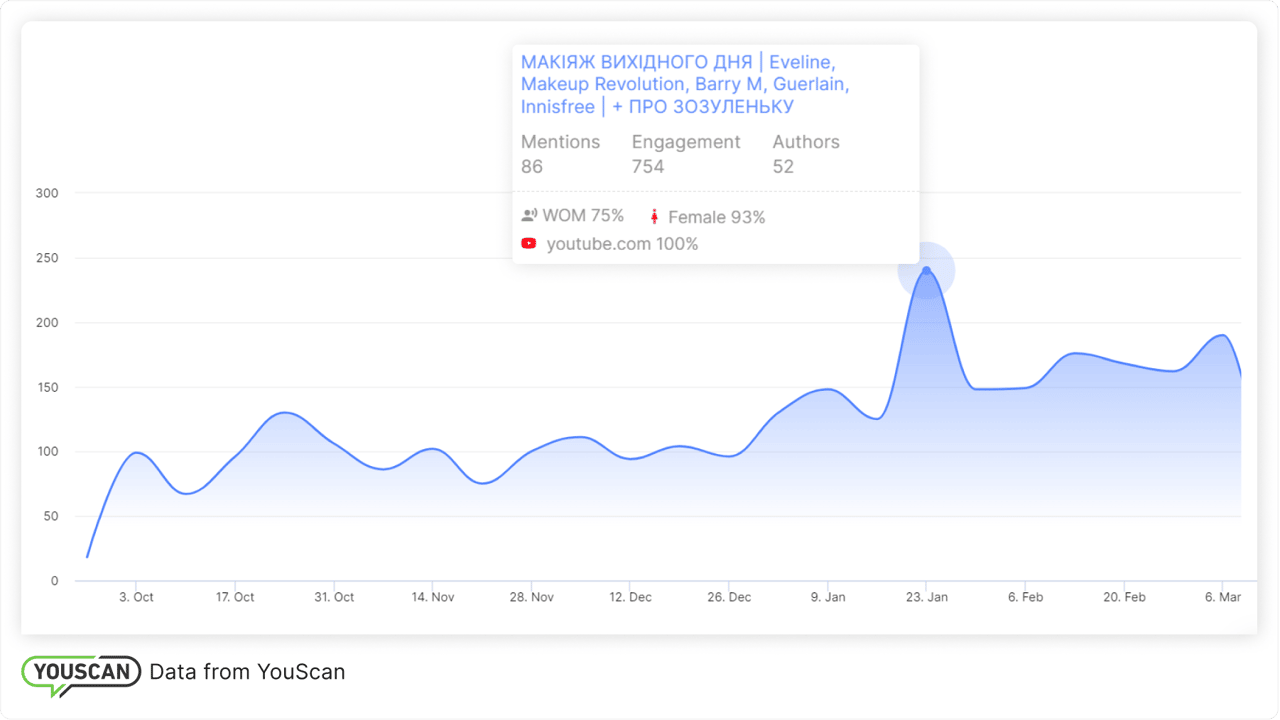Click the 150 gridline label on the y-axis

[x=49, y=387]
